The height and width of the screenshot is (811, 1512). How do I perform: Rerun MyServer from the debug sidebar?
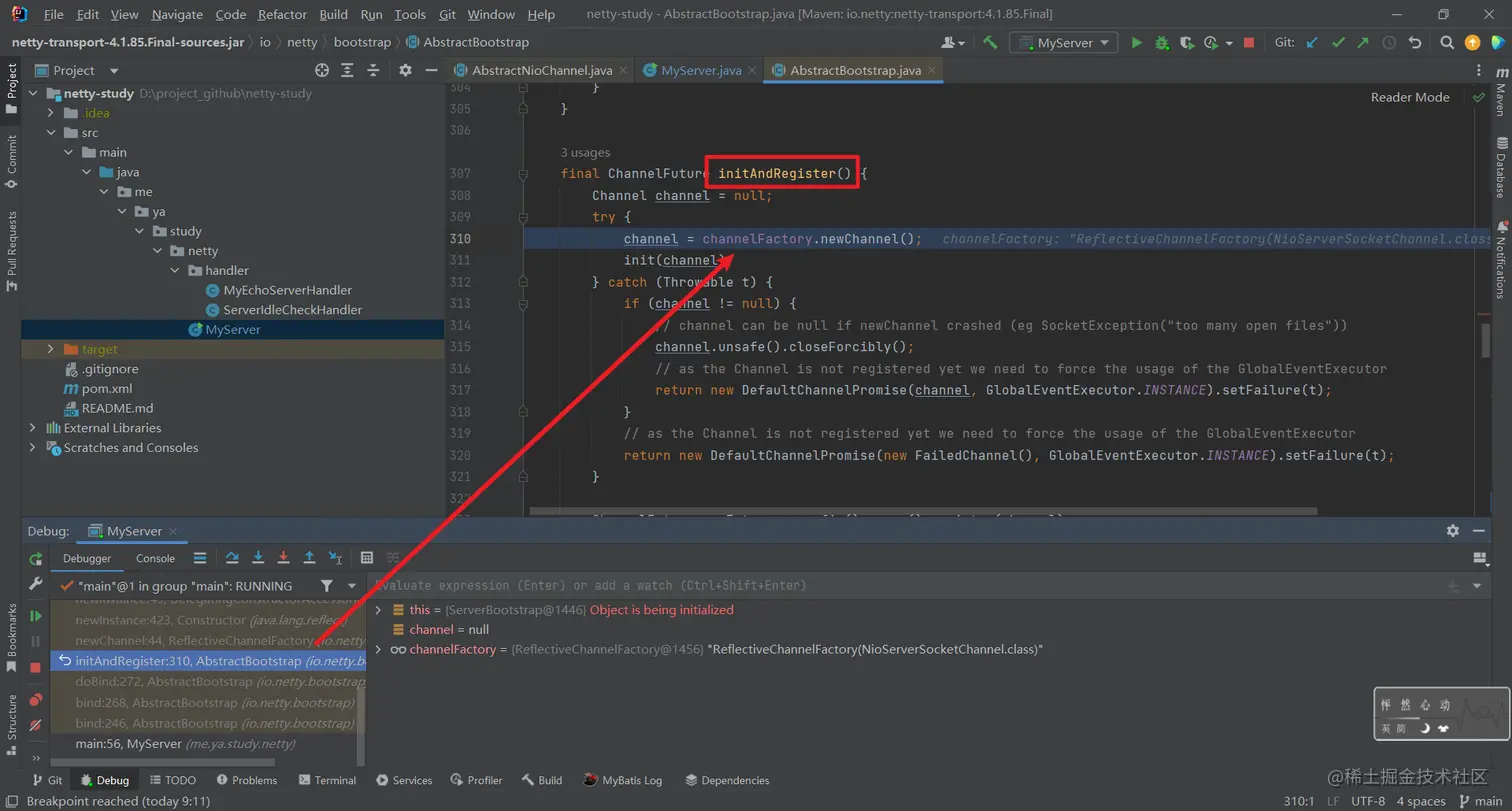pos(36,559)
